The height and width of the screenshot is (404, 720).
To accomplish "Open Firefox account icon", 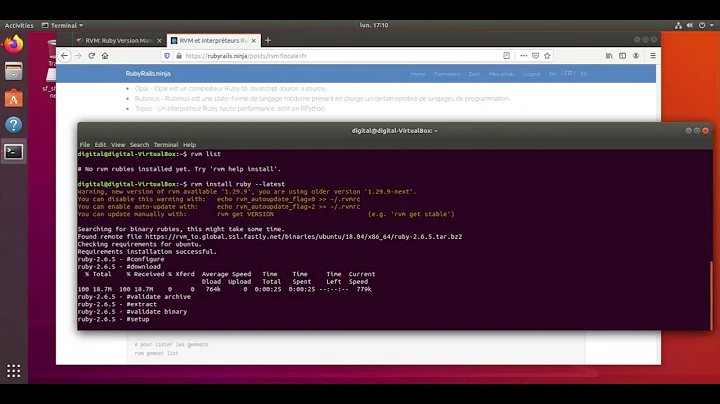I will coord(636,56).
